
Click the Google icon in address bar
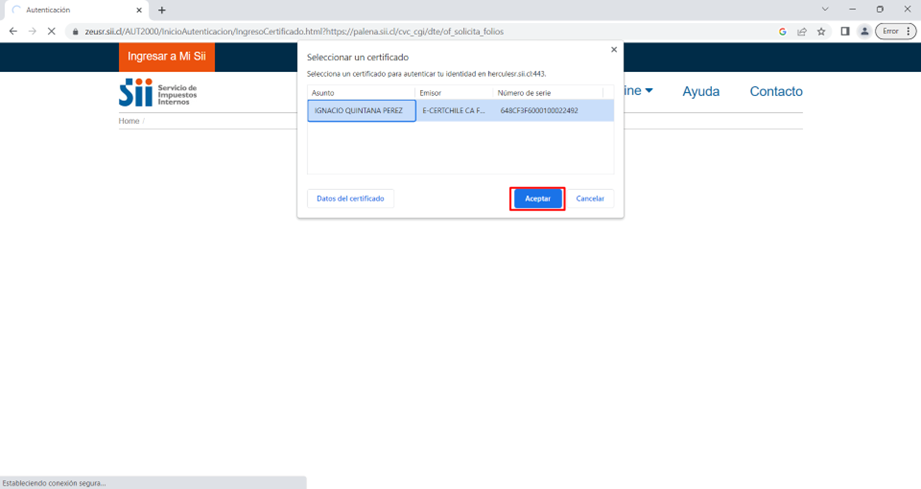pyautogui.click(x=782, y=31)
